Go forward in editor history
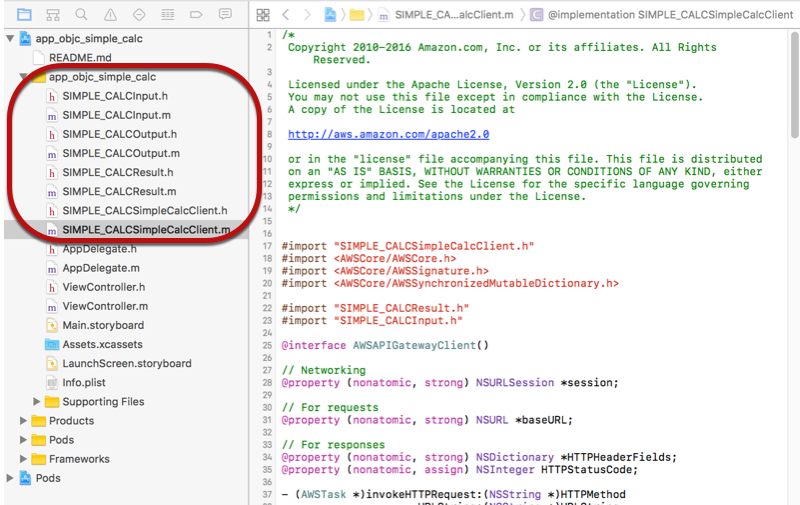This screenshot has width=800, height=505. [308, 15]
